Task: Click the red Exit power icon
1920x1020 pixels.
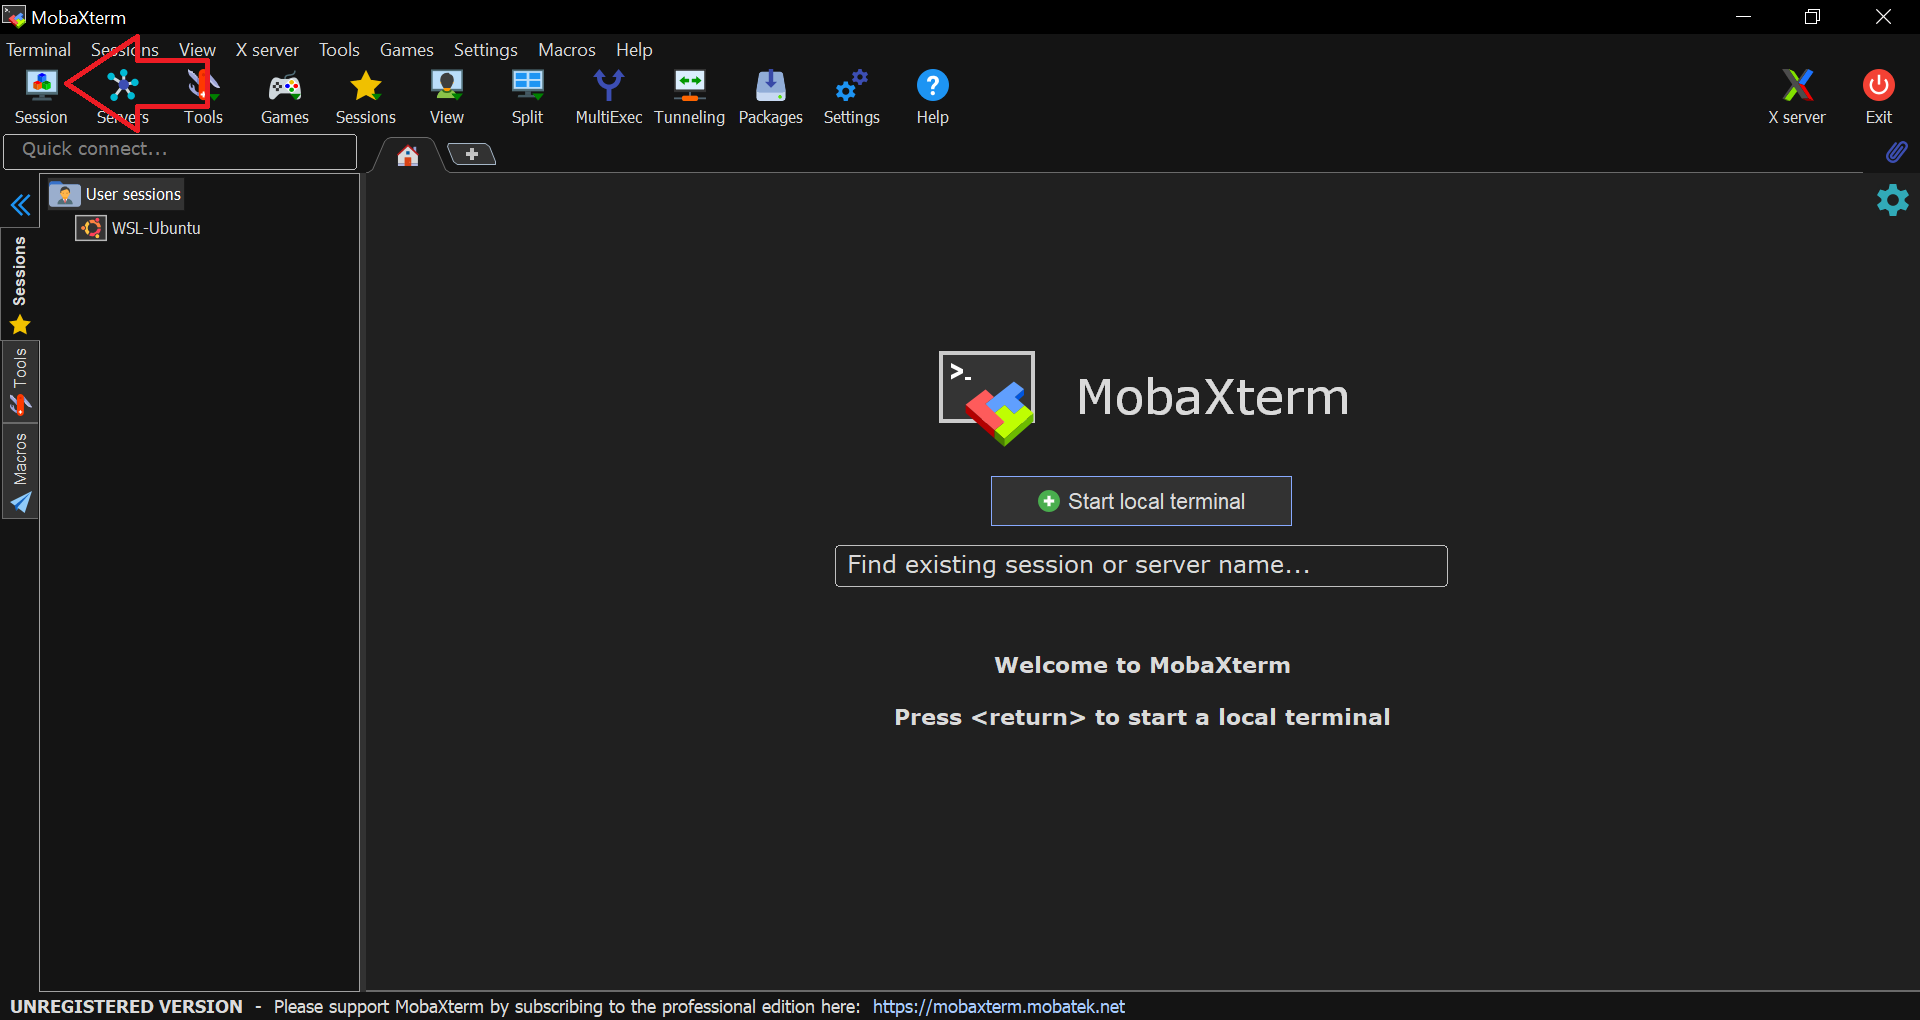Action: pos(1879,97)
